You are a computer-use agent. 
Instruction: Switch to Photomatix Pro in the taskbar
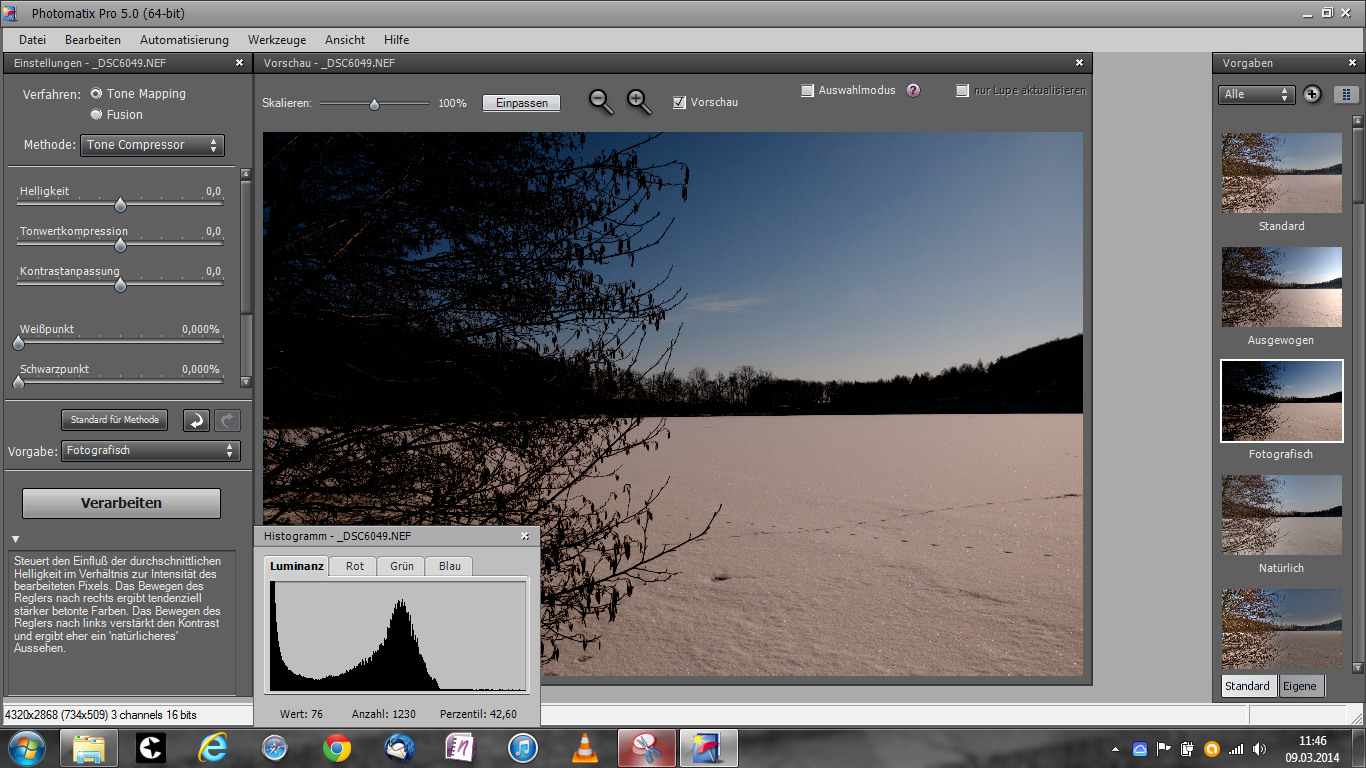tap(709, 748)
